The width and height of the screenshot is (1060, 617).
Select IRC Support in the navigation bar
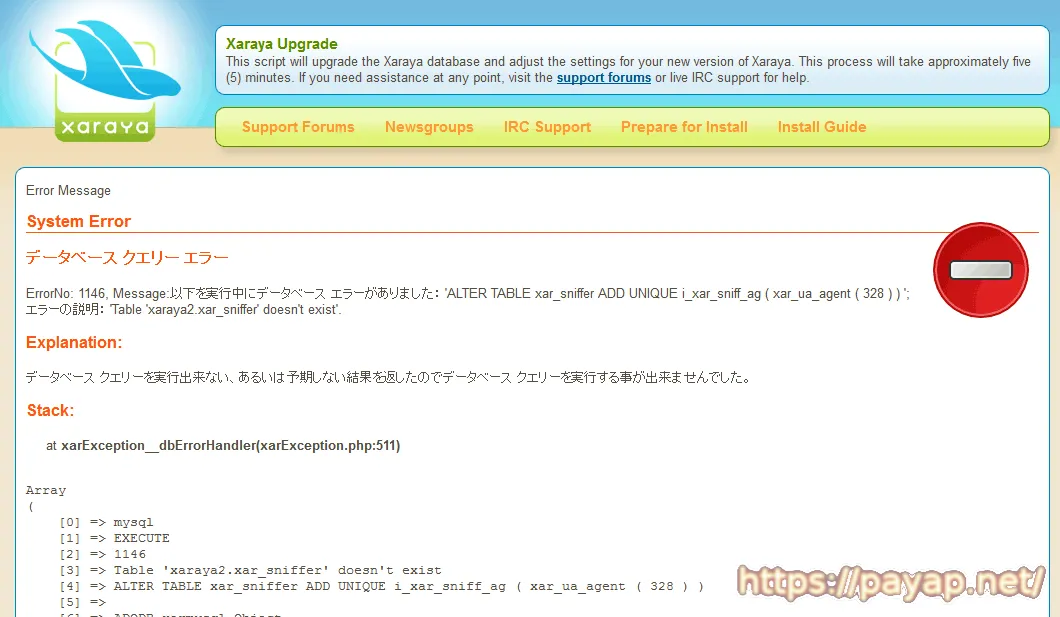[x=547, y=127]
